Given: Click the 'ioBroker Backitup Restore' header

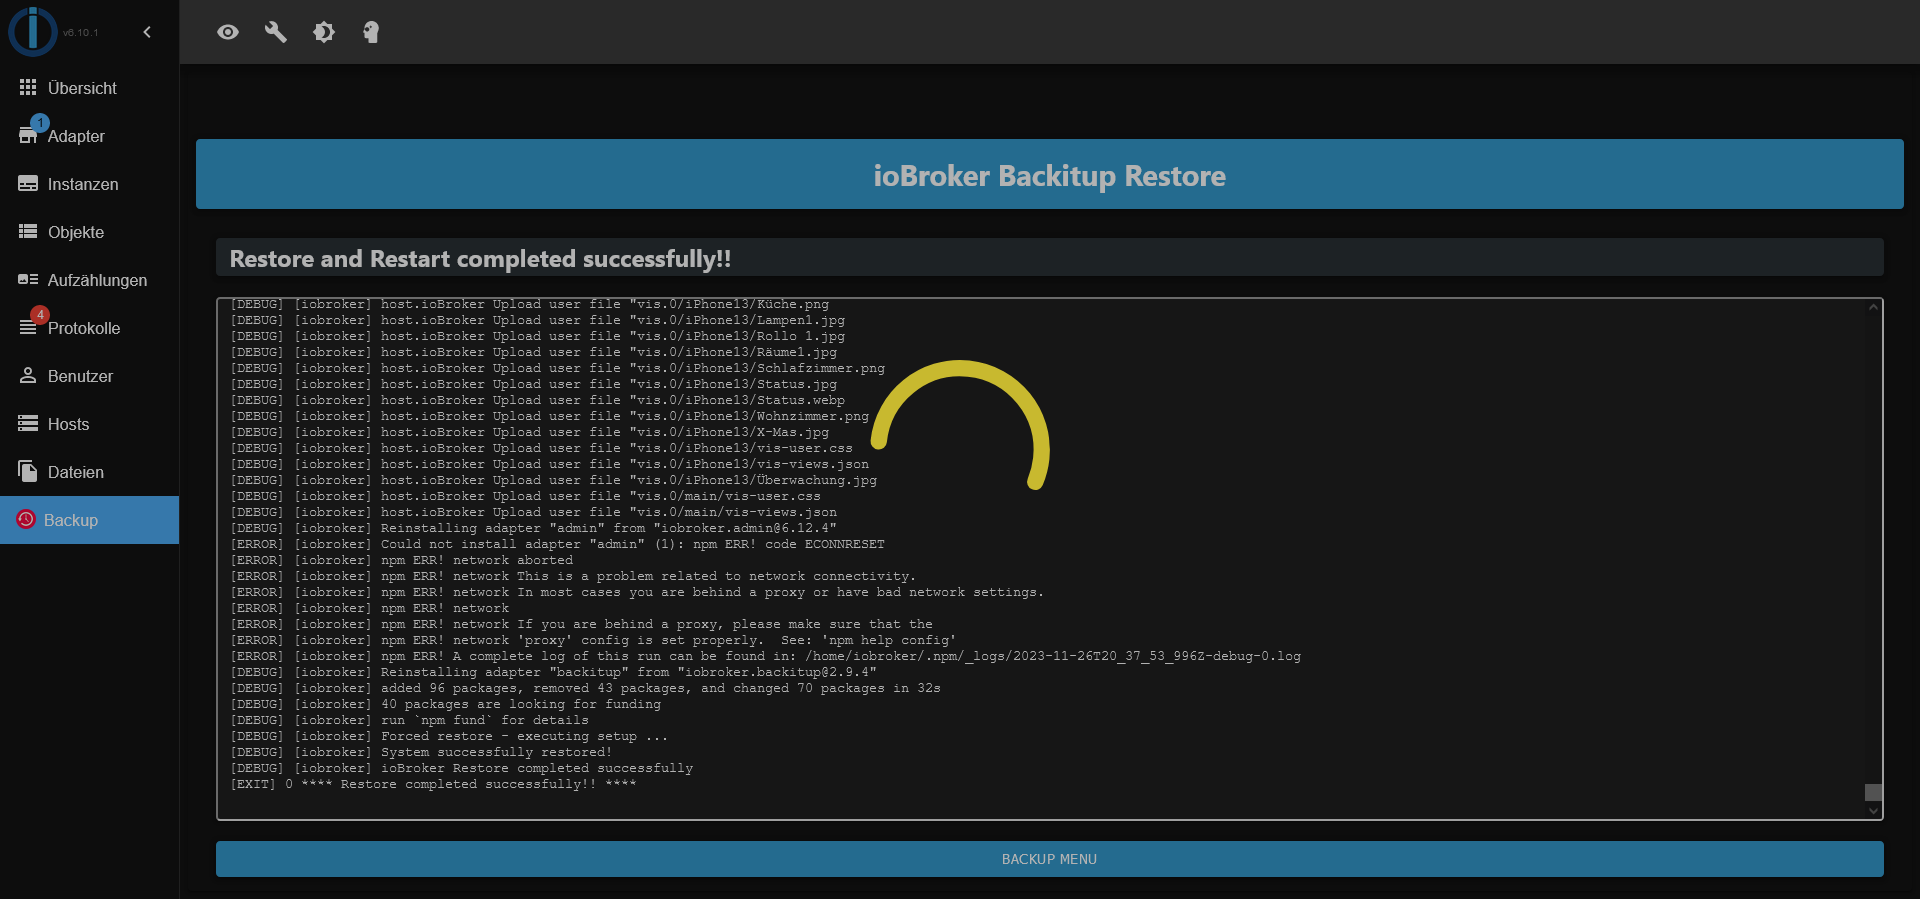Looking at the screenshot, I should point(1049,176).
